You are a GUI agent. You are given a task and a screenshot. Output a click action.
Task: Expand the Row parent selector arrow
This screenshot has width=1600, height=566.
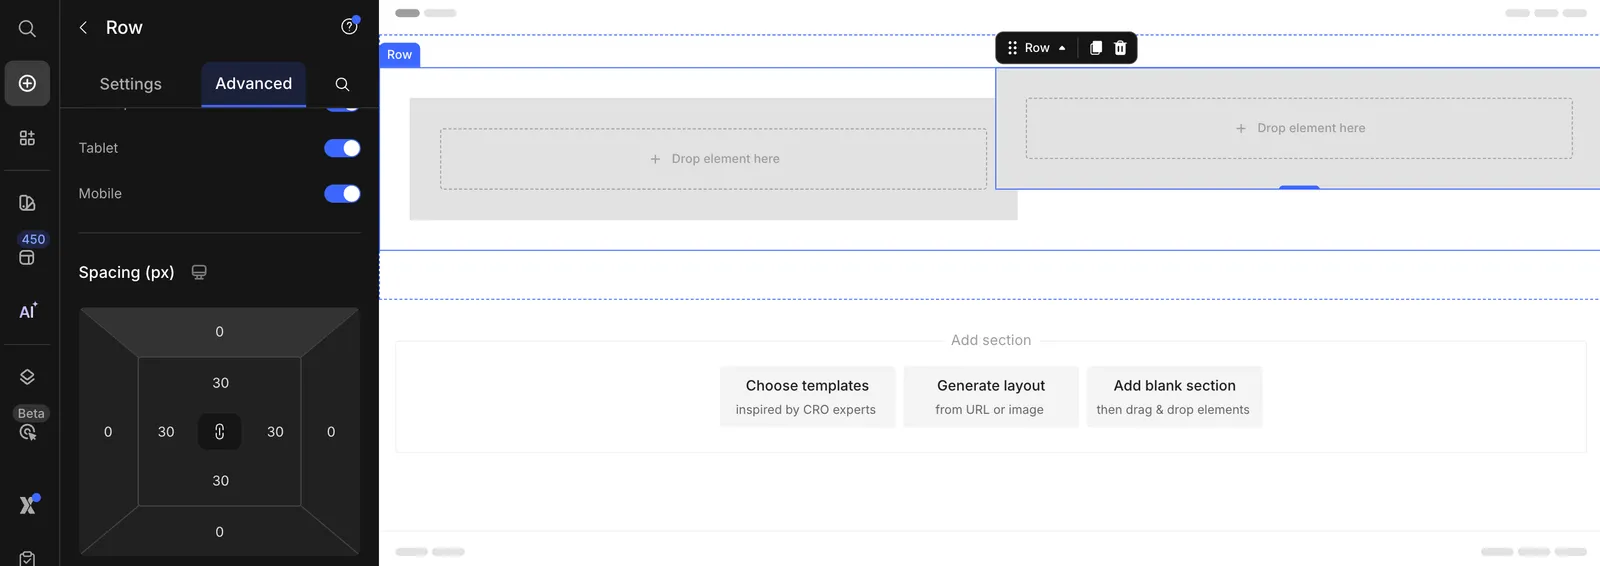pos(1062,48)
